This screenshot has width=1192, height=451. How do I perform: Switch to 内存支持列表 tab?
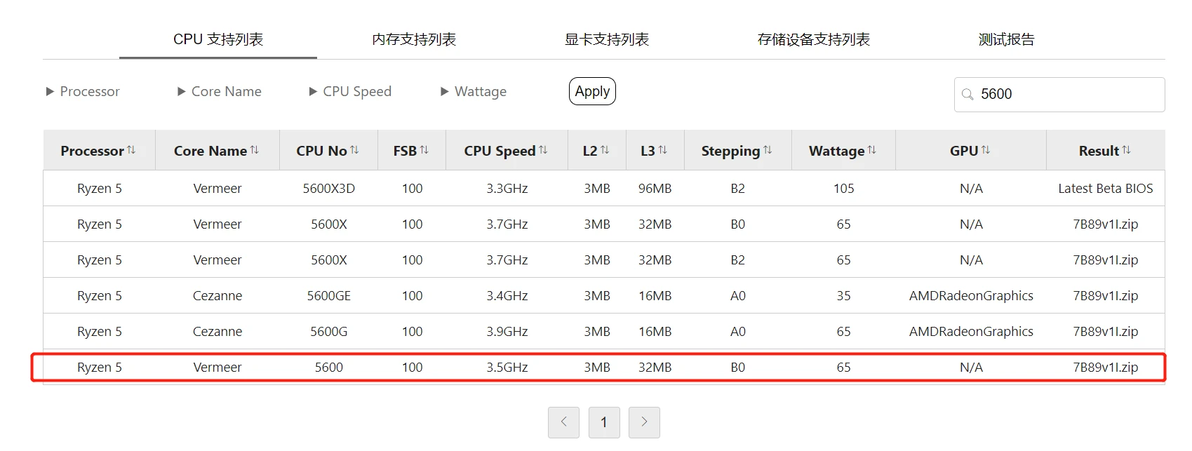(414, 40)
